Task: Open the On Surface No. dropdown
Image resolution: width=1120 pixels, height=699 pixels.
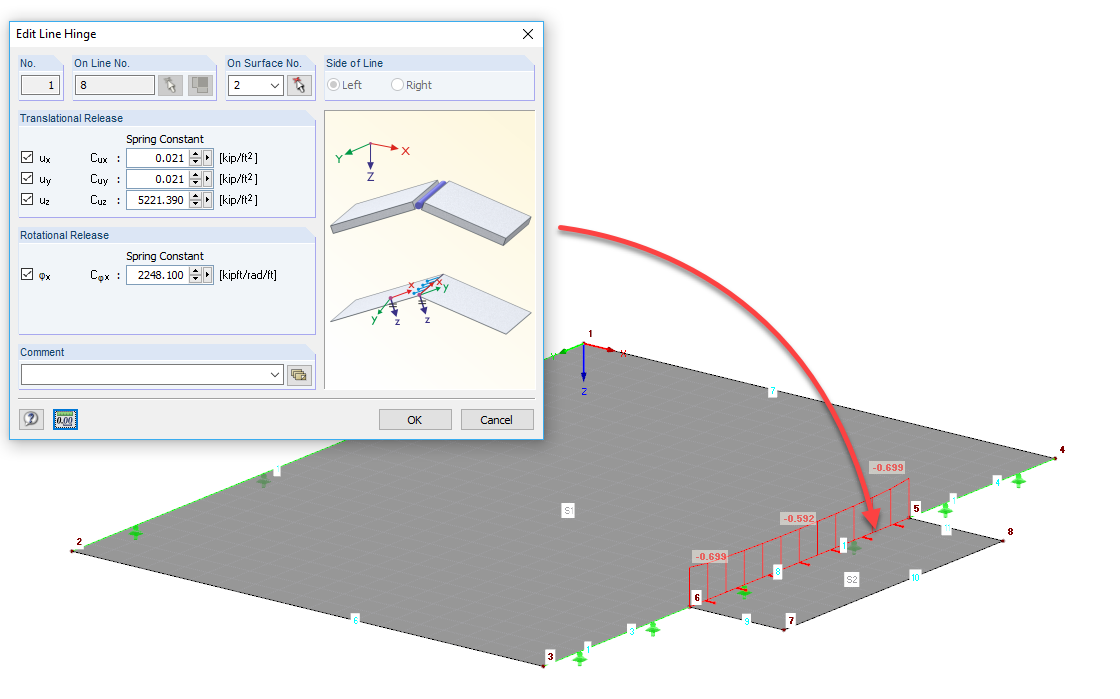Action: (x=276, y=85)
